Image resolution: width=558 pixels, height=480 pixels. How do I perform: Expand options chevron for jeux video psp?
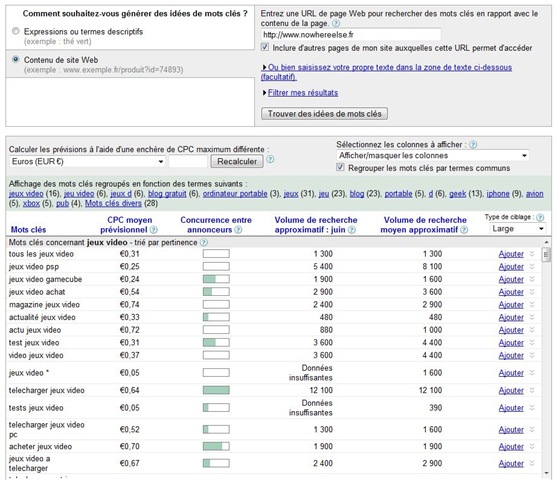pos(532,267)
